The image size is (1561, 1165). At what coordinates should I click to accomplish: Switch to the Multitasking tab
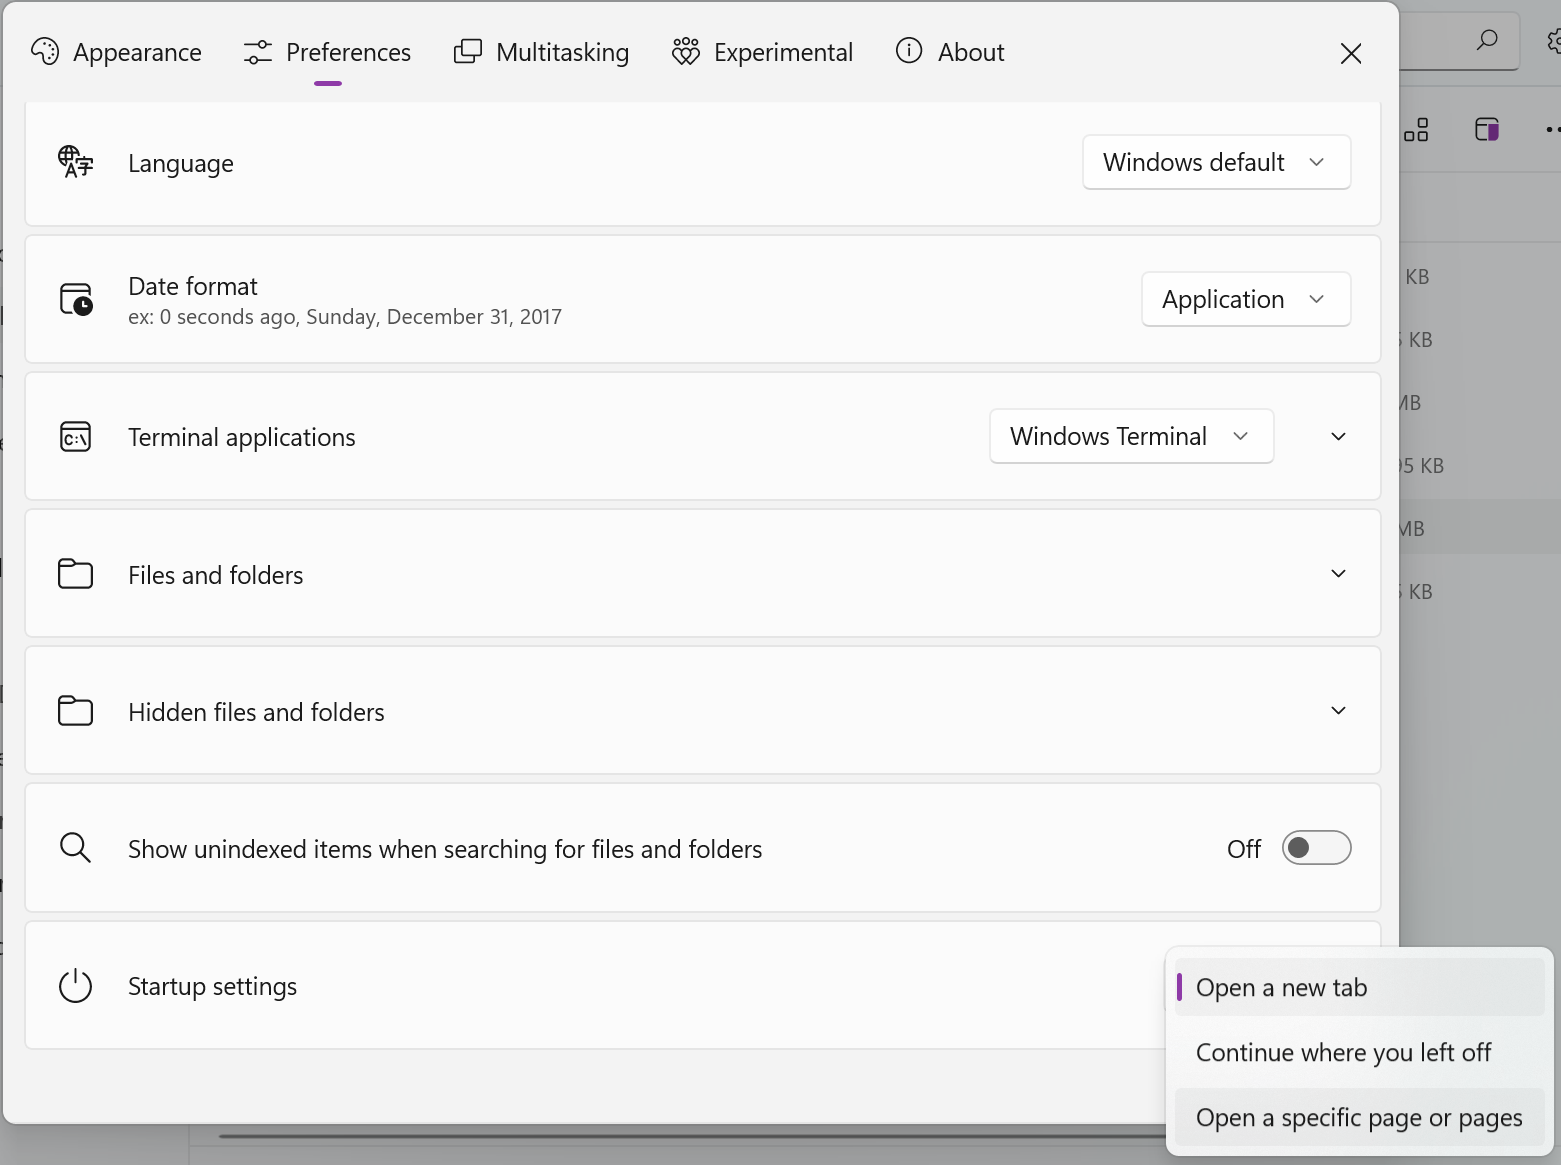point(541,52)
